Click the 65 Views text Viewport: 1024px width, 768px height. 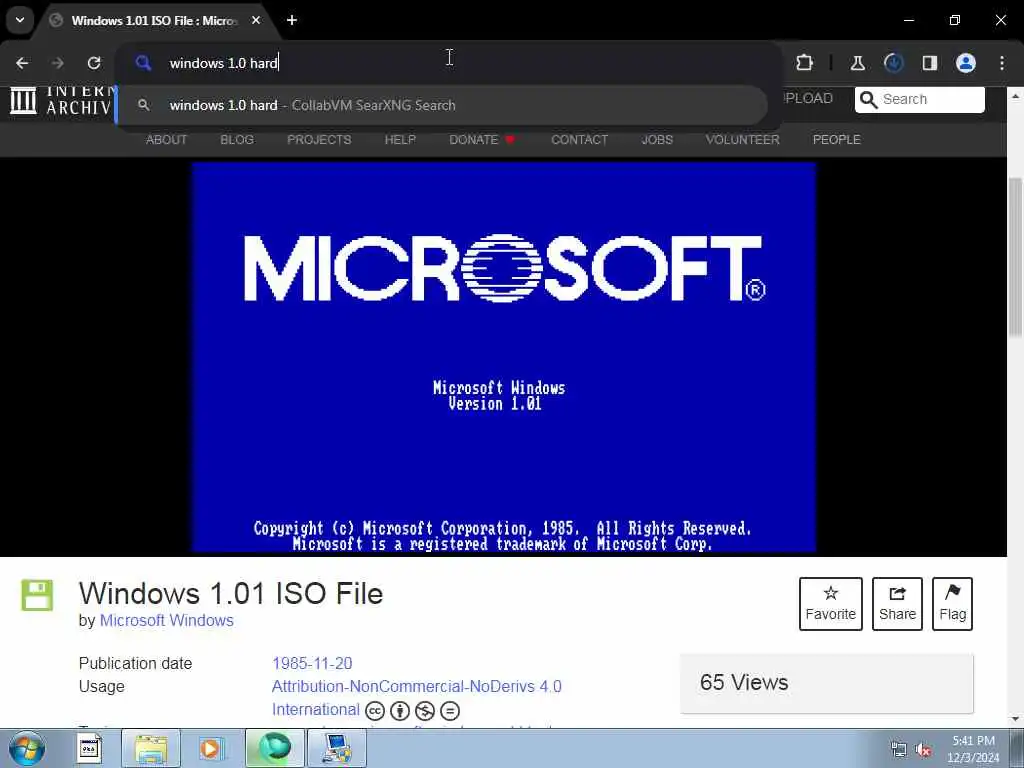click(744, 682)
